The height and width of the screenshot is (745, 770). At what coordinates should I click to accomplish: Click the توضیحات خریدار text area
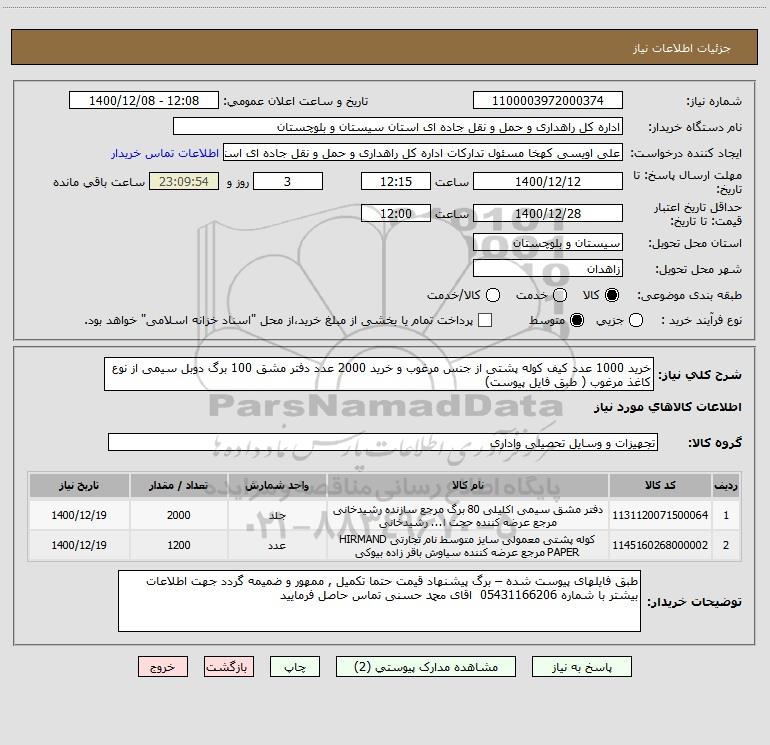[379, 601]
